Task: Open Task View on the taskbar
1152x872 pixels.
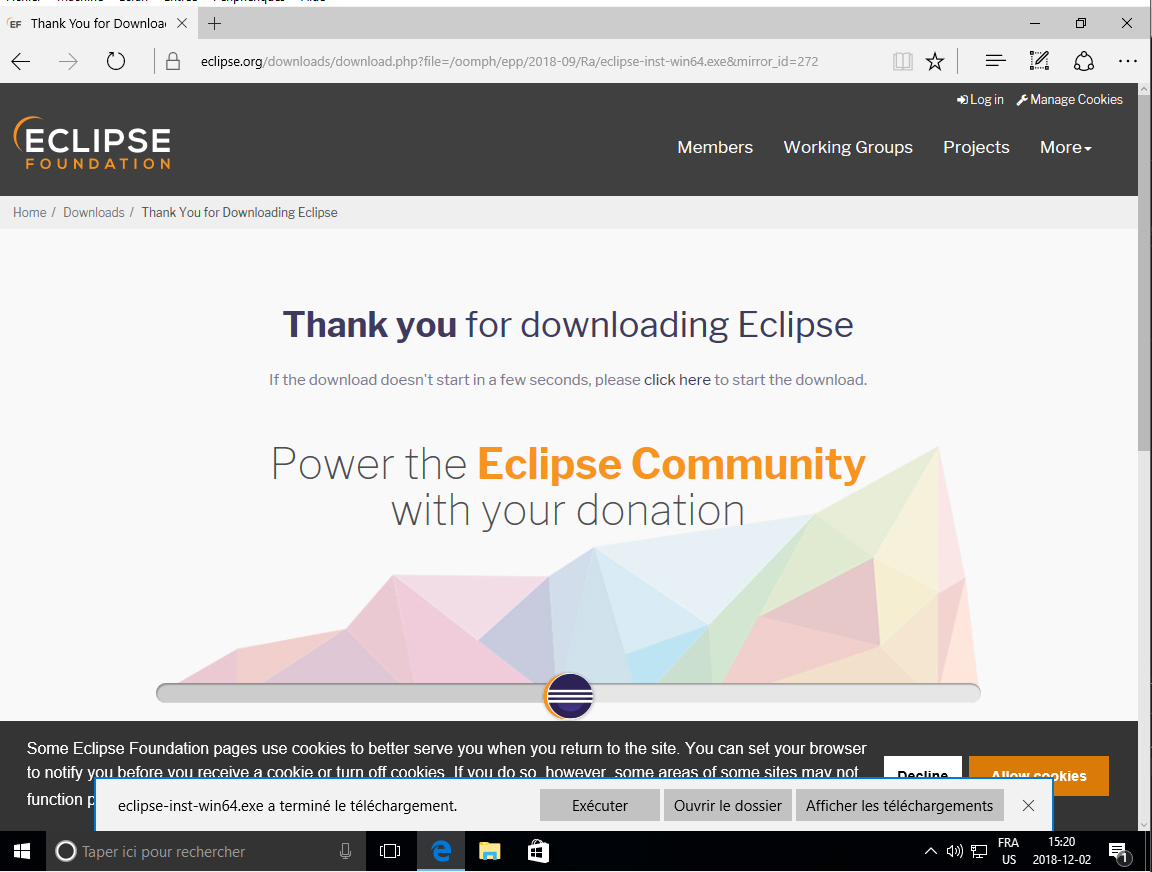Action: click(x=390, y=851)
